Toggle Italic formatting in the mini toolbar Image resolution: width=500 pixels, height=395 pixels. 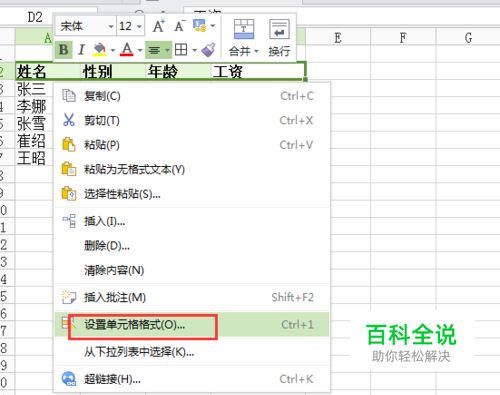pyautogui.click(x=81, y=50)
